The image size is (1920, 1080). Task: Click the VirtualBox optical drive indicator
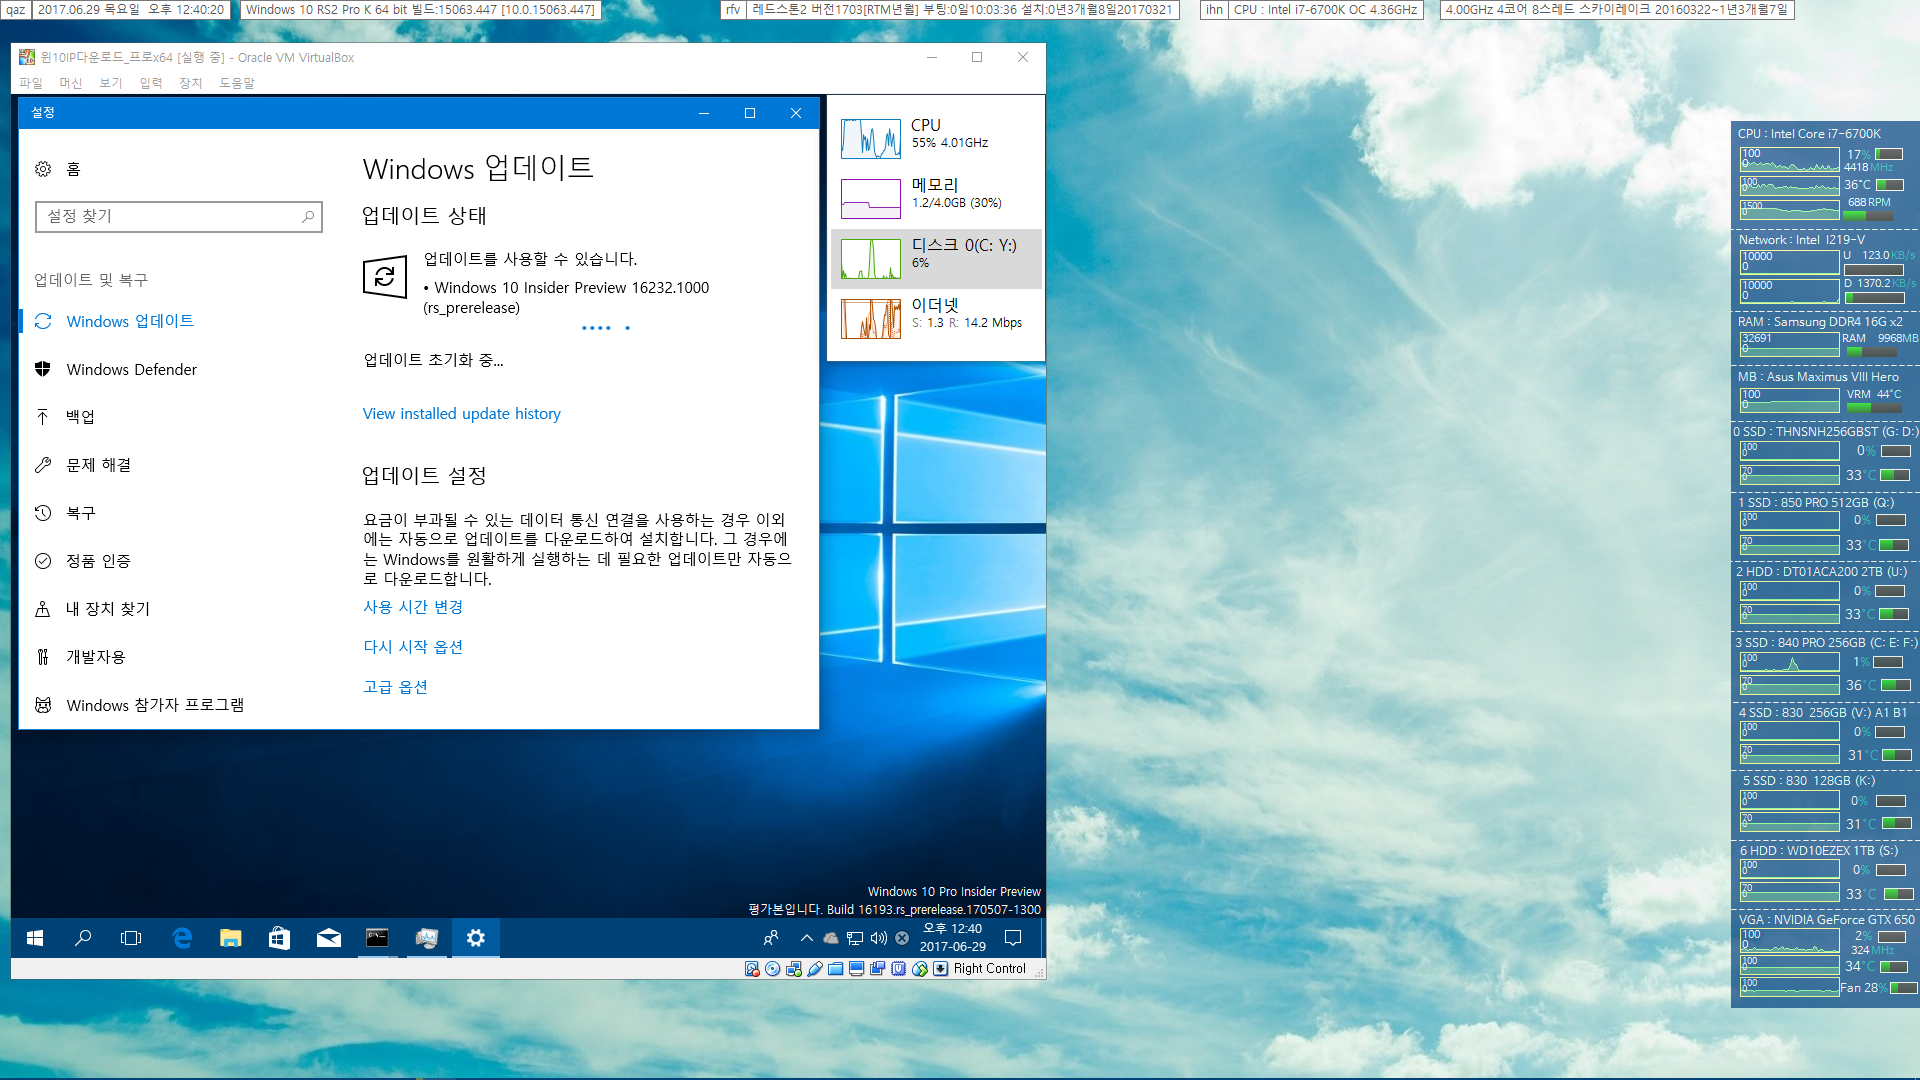click(x=773, y=969)
